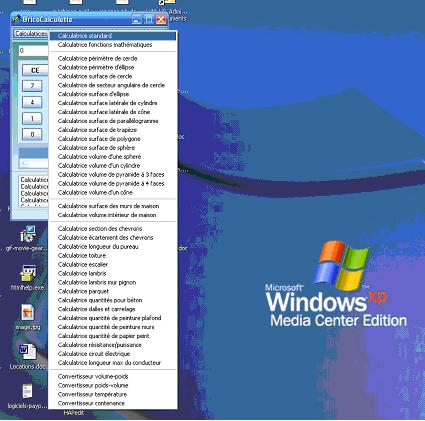Hit the 4 key on the calculator
The width and height of the screenshot is (425, 421).
pos(32,102)
